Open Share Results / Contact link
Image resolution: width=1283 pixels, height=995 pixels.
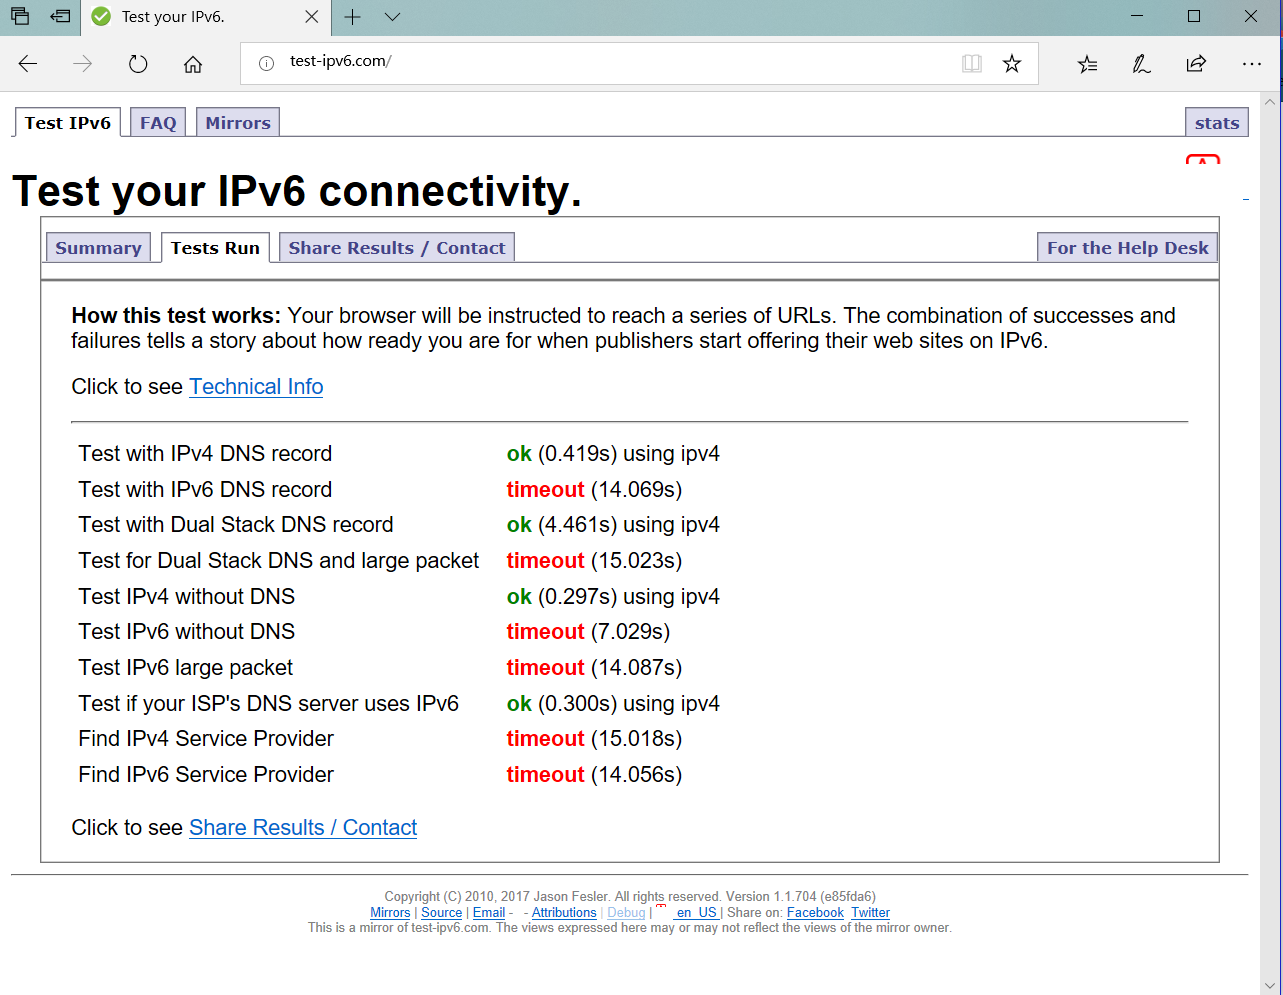[302, 827]
